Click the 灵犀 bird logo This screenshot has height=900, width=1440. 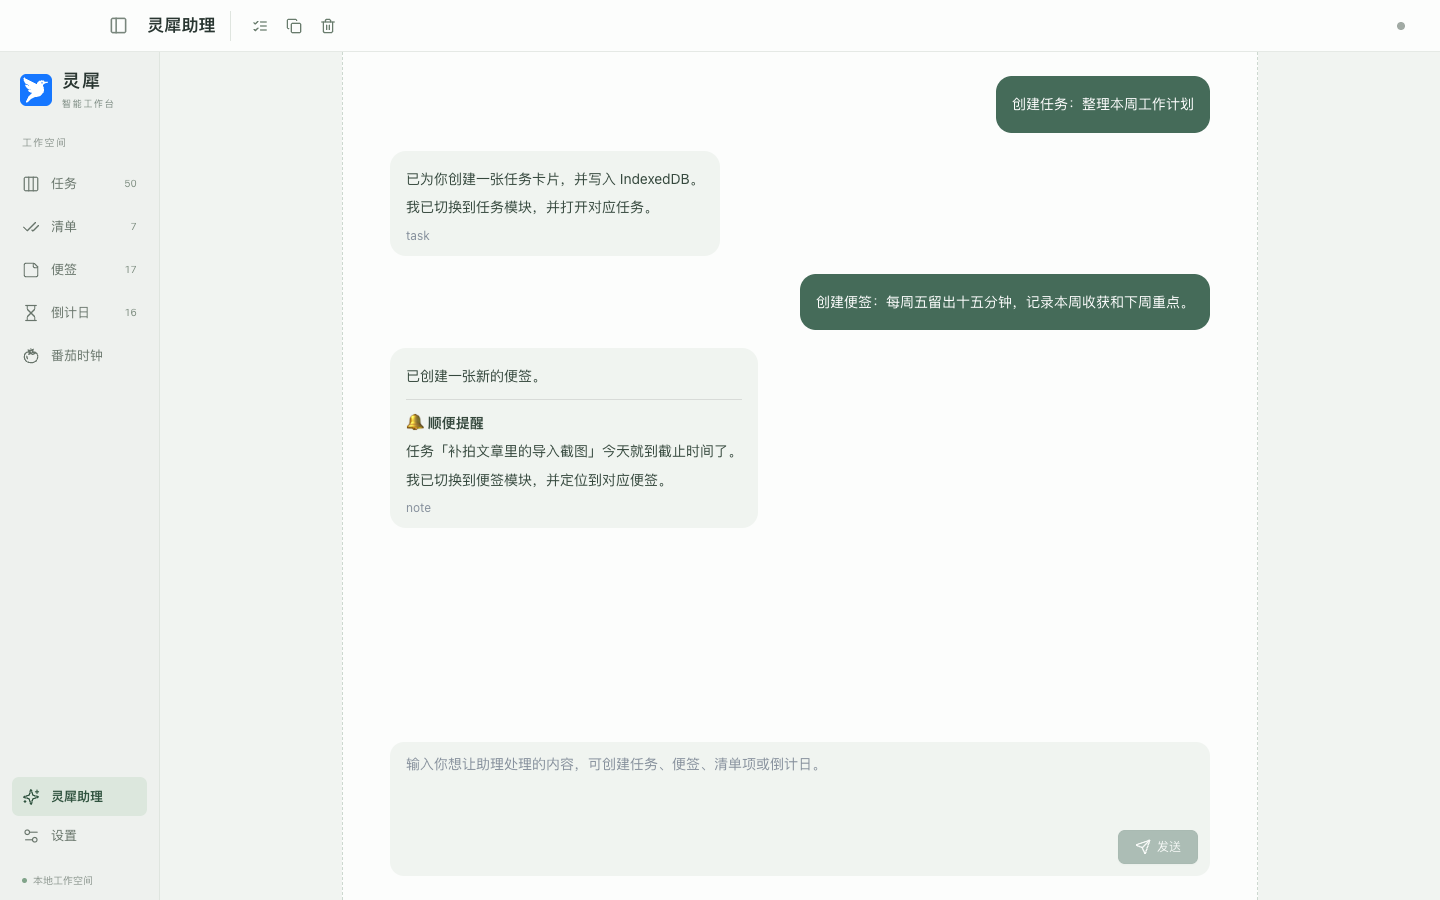pyautogui.click(x=36, y=90)
